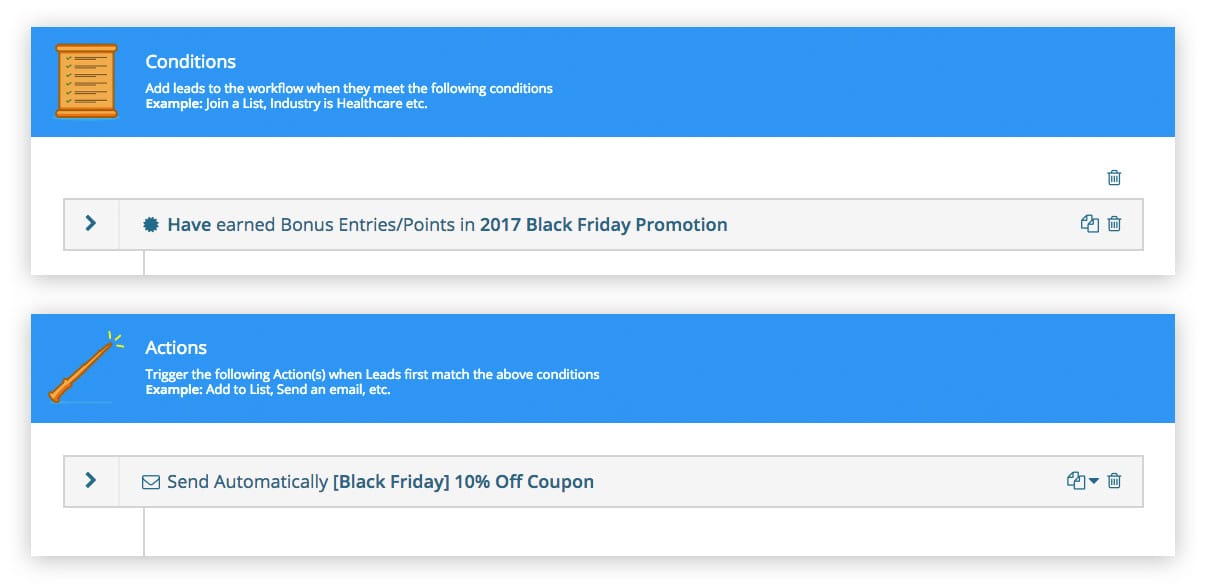This screenshot has height=583, width=1206.
Task: Expand the Bonus Entries condition row chevron
Action: [91, 224]
